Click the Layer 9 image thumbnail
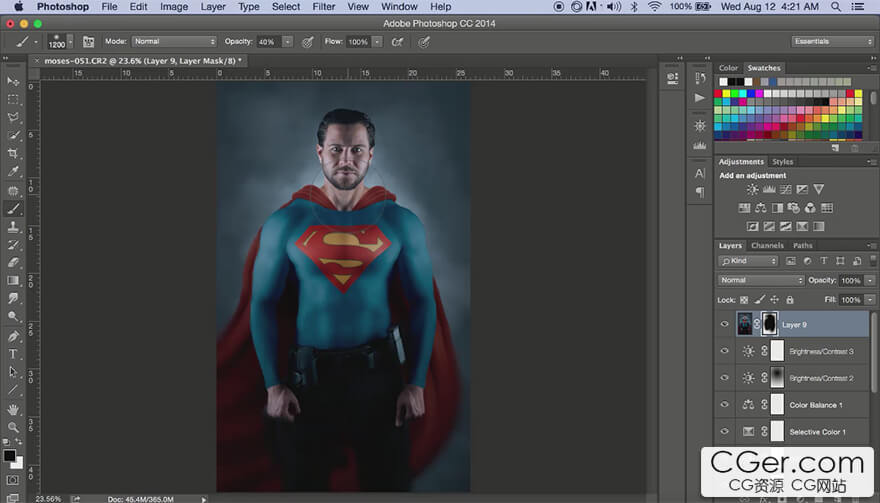This screenshot has width=880, height=503. [745, 324]
